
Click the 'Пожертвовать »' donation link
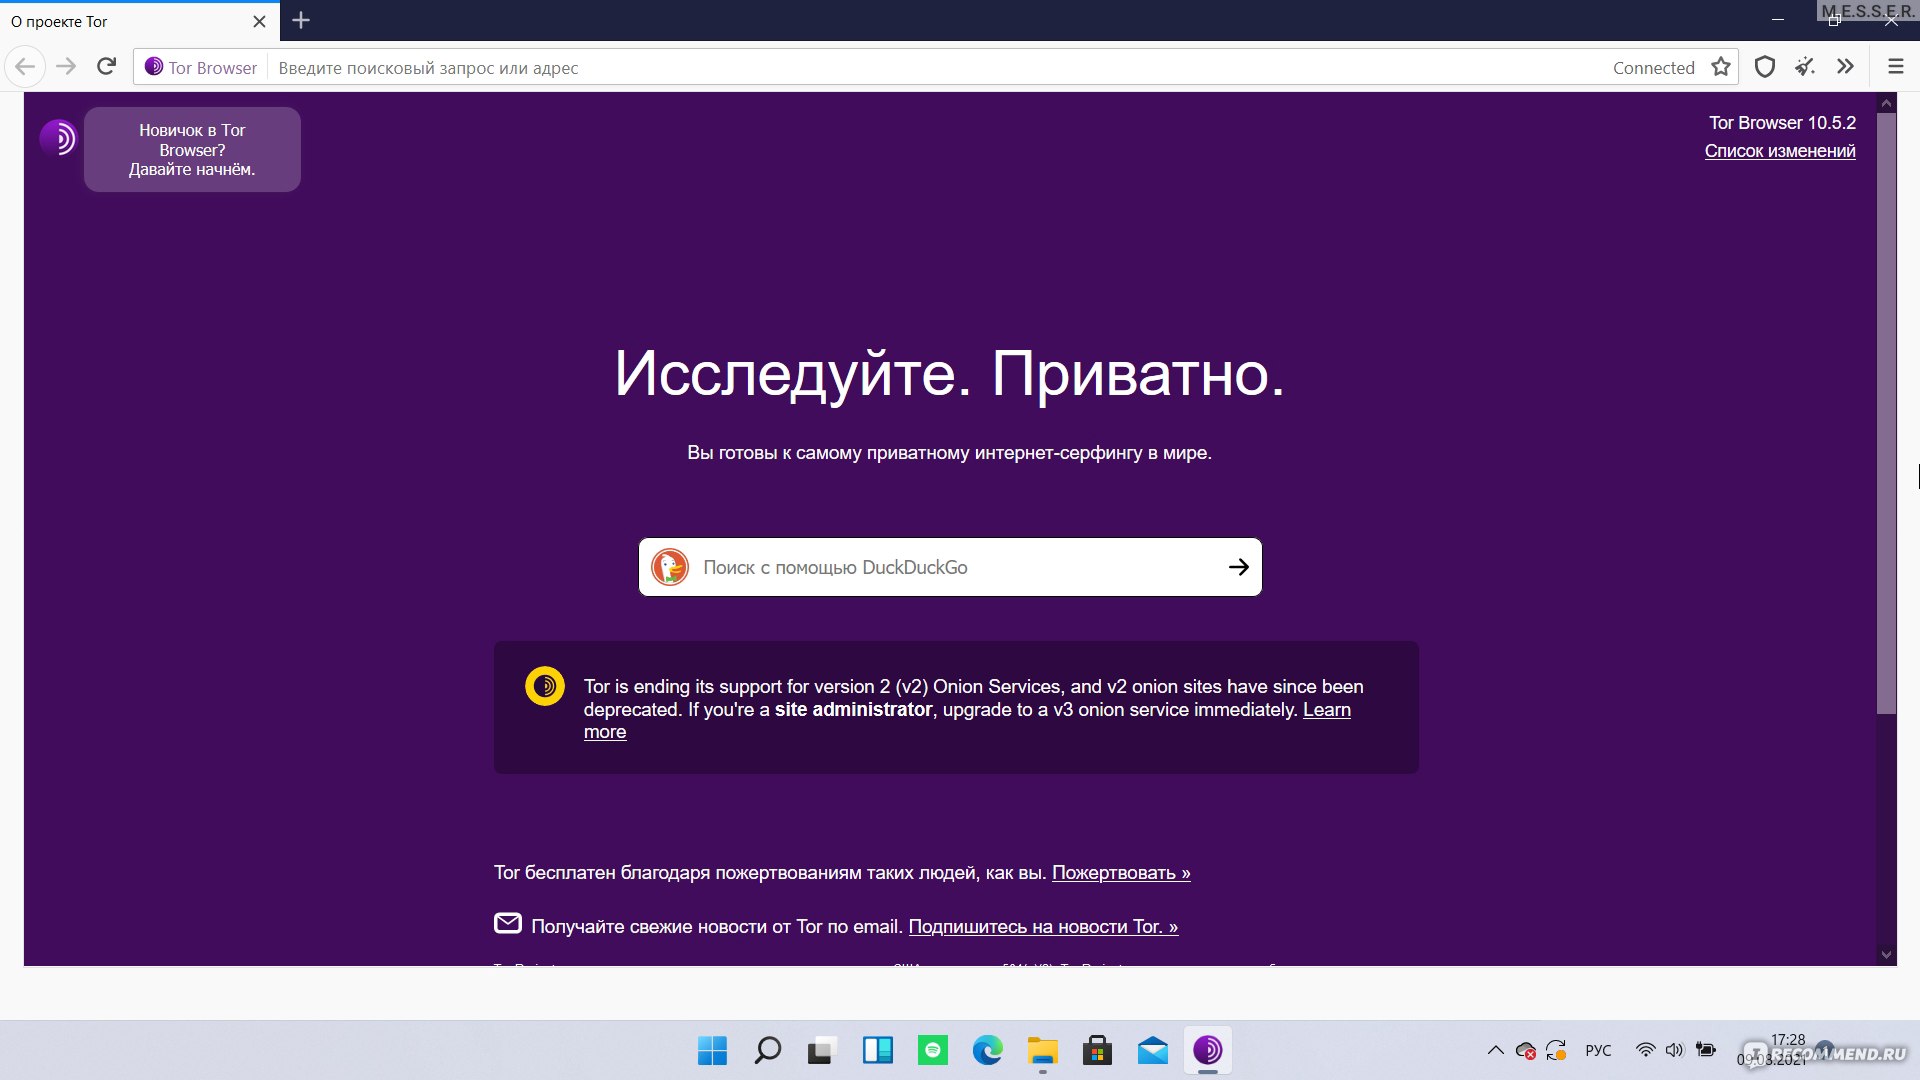click(1120, 872)
